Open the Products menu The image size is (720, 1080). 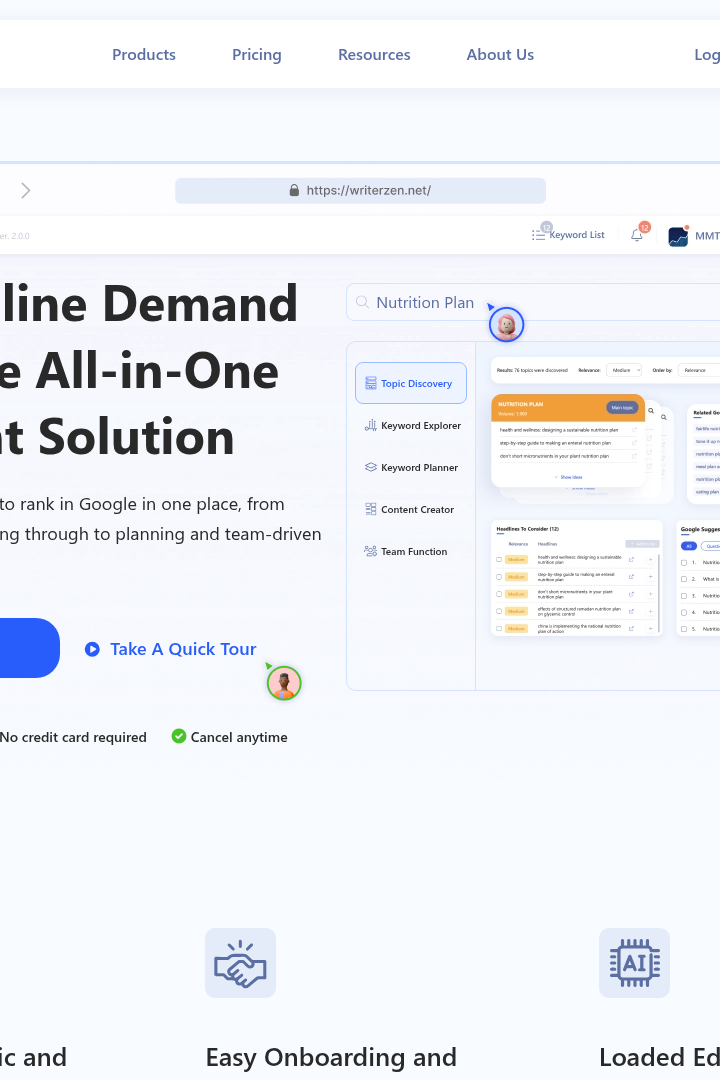tap(143, 54)
